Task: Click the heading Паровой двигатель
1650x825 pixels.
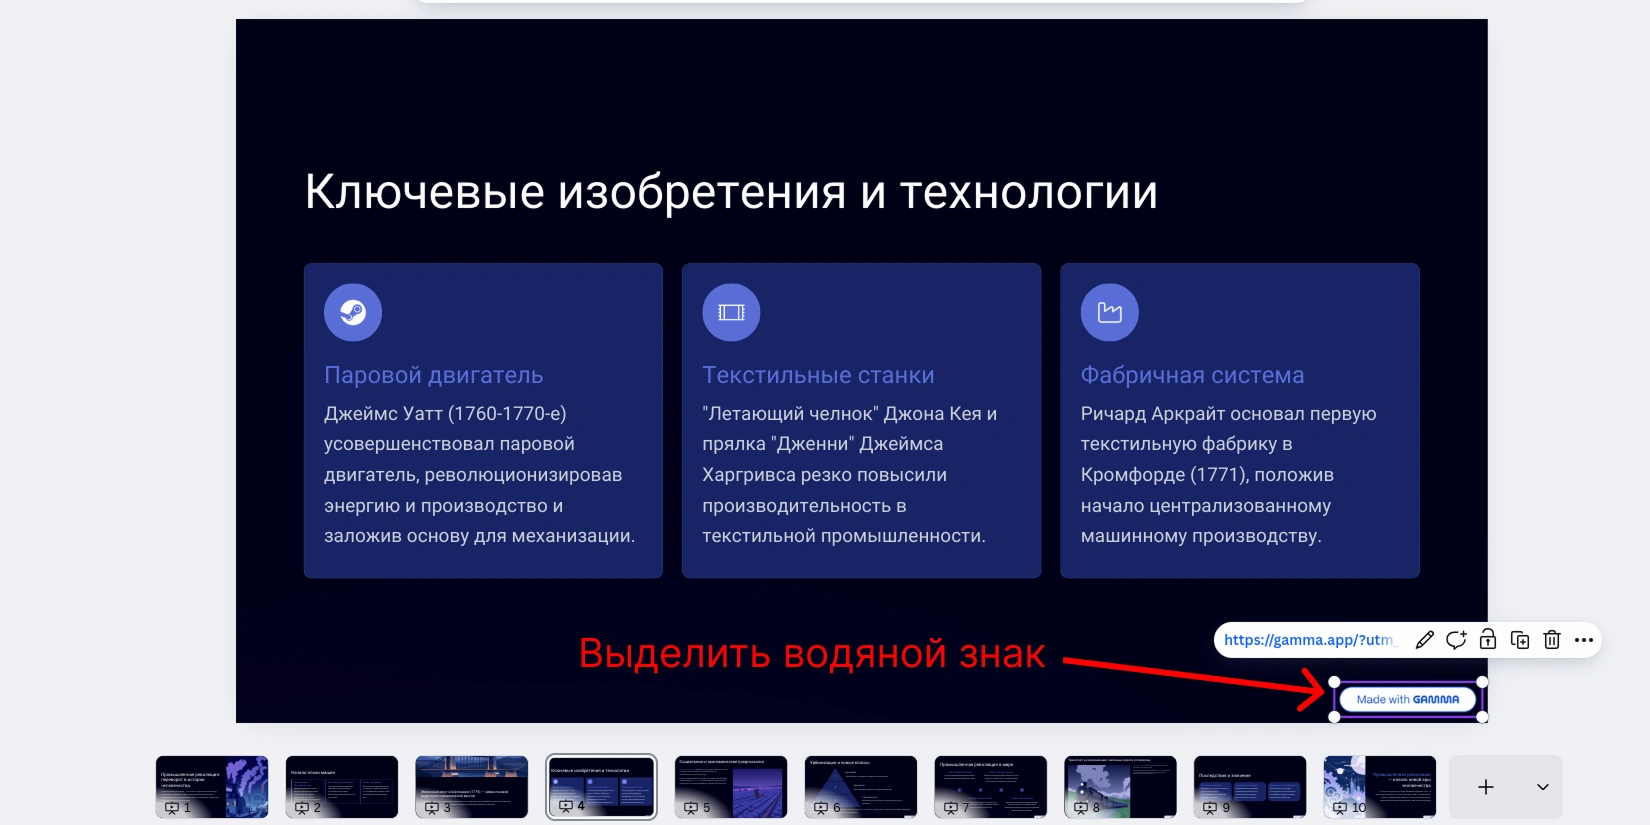Action: pyautogui.click(x=434, y=375)
